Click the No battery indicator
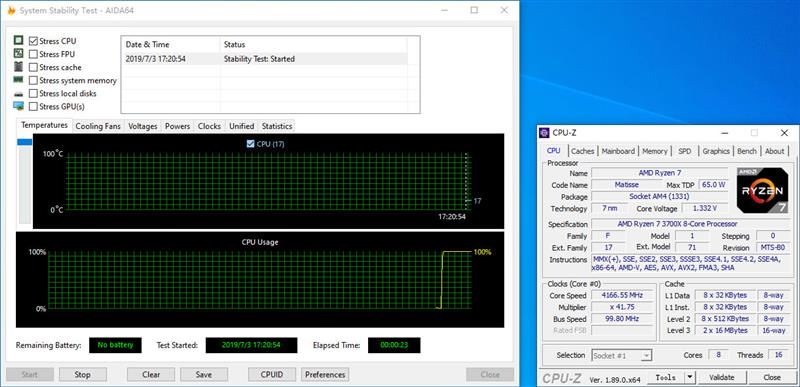 point(115,345)
